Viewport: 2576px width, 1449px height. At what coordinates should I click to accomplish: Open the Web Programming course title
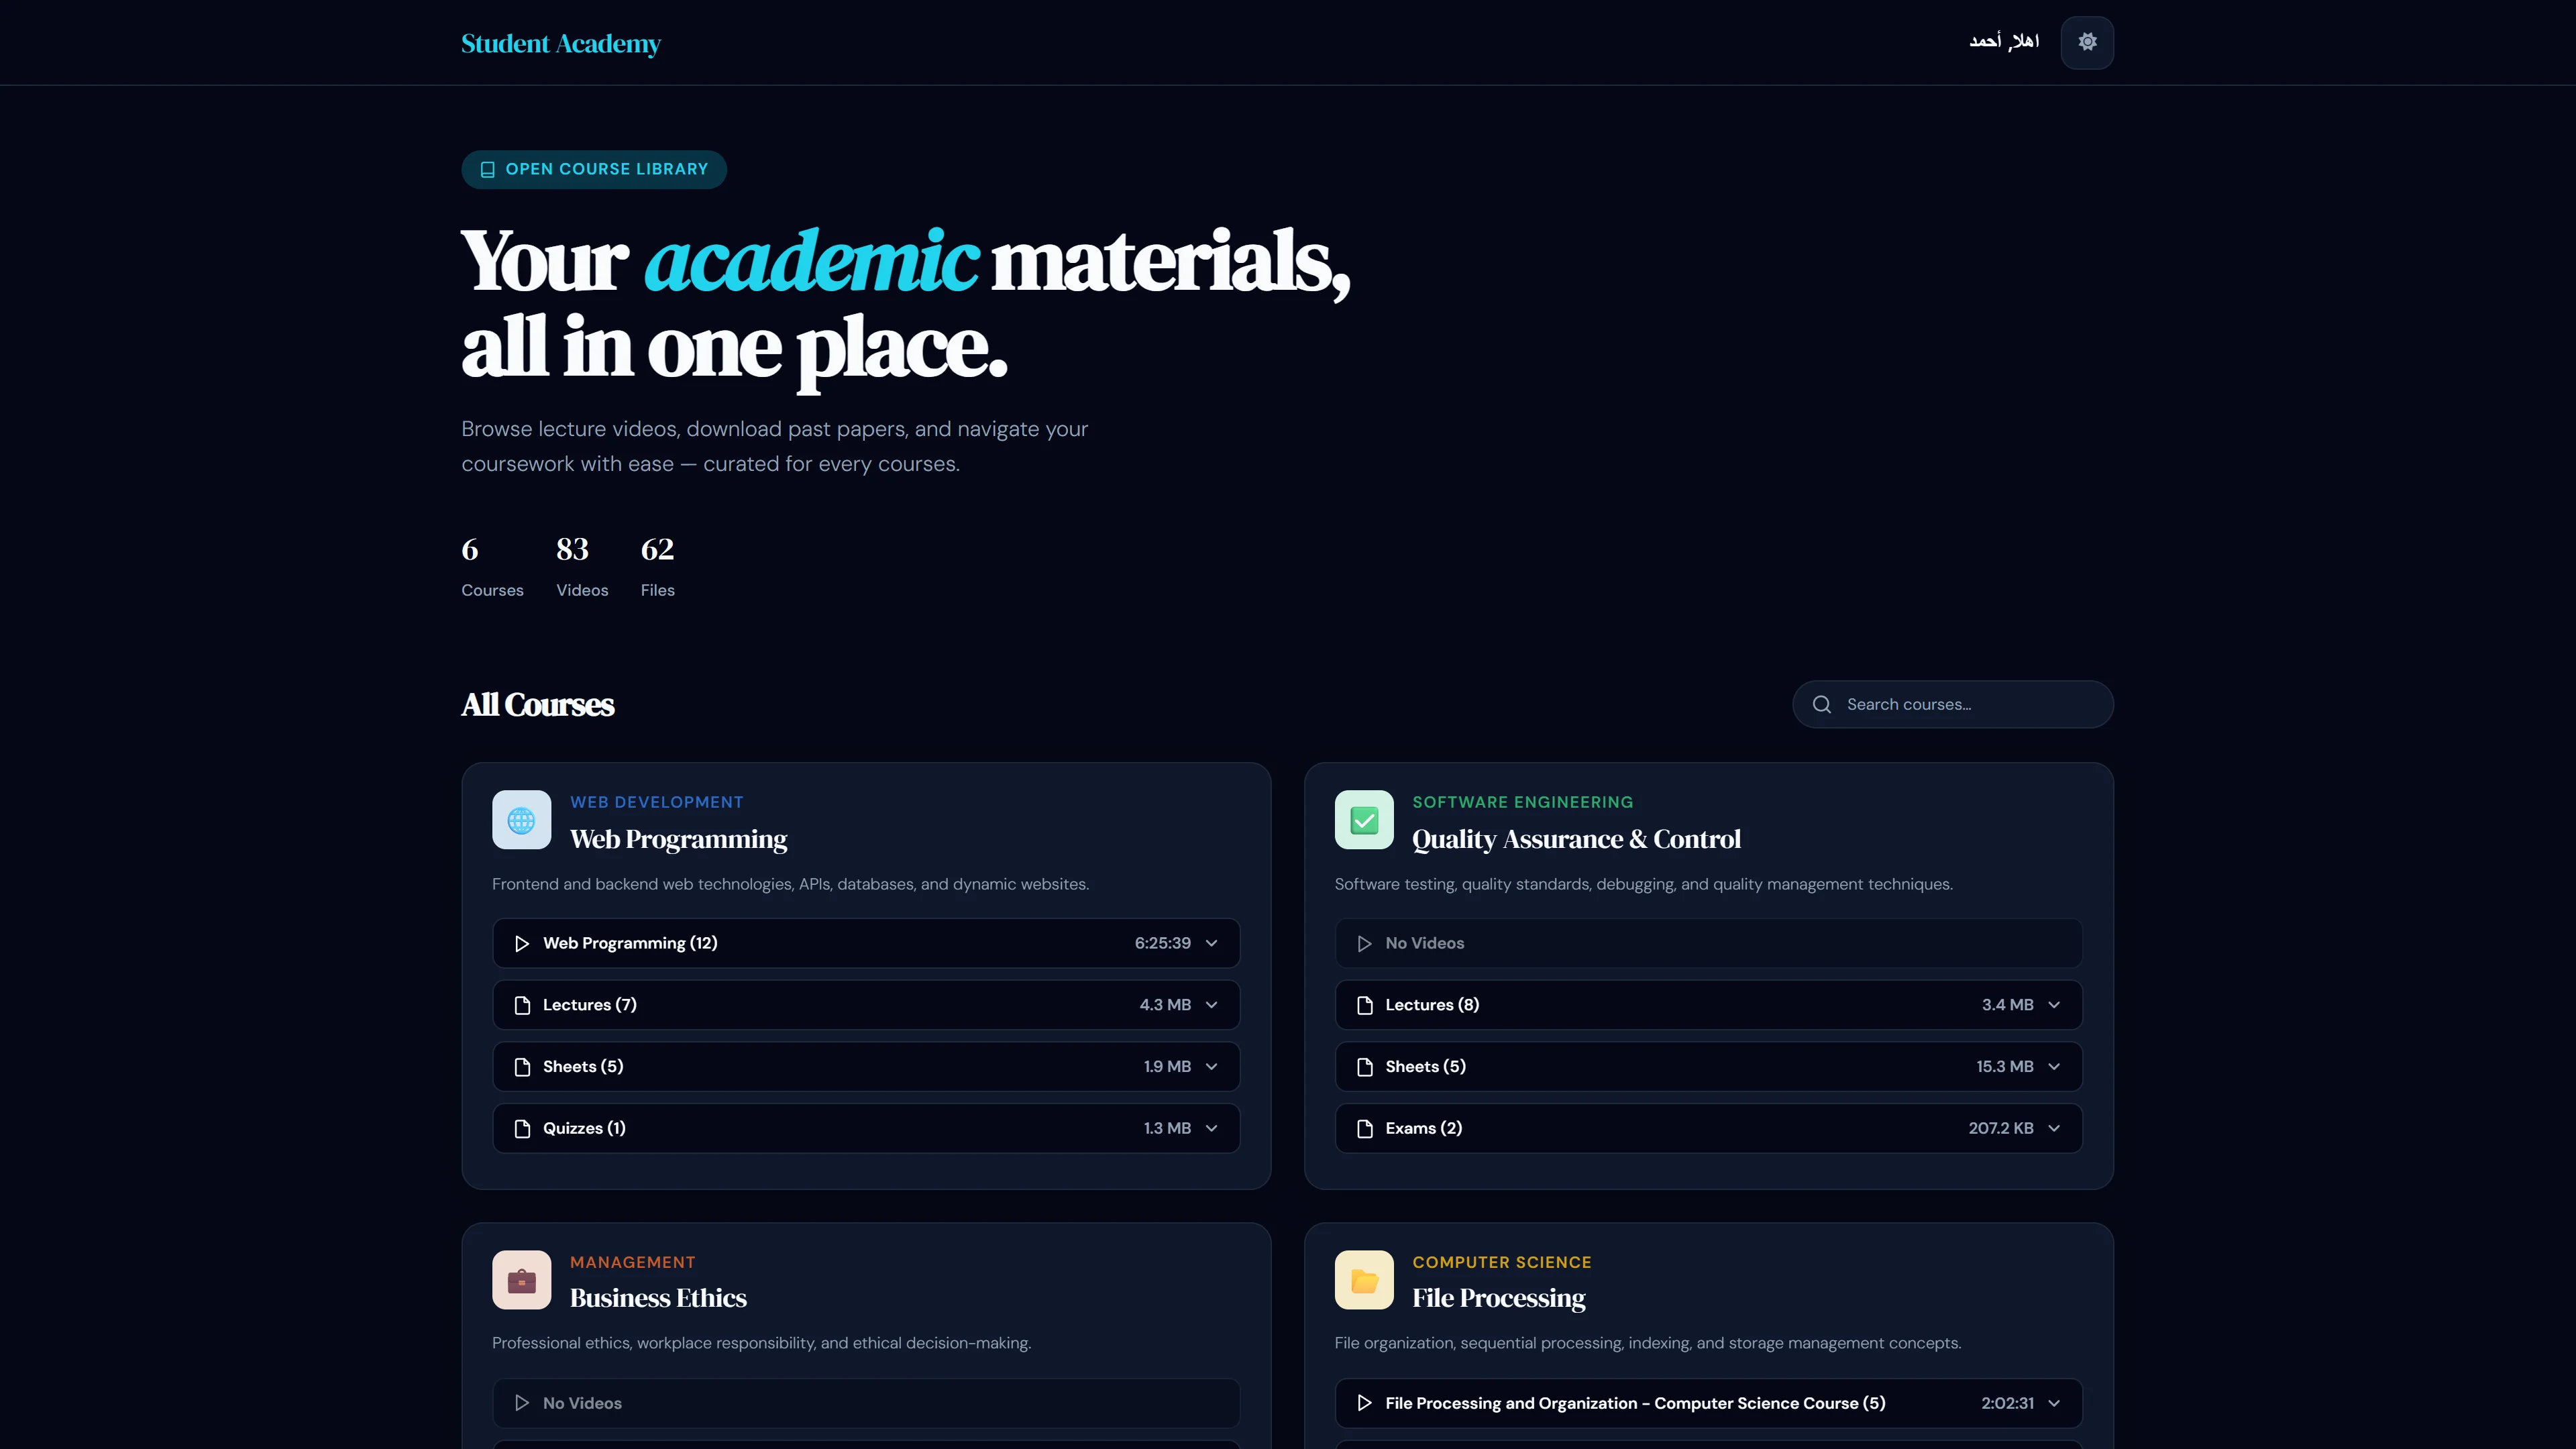[678, 839]
